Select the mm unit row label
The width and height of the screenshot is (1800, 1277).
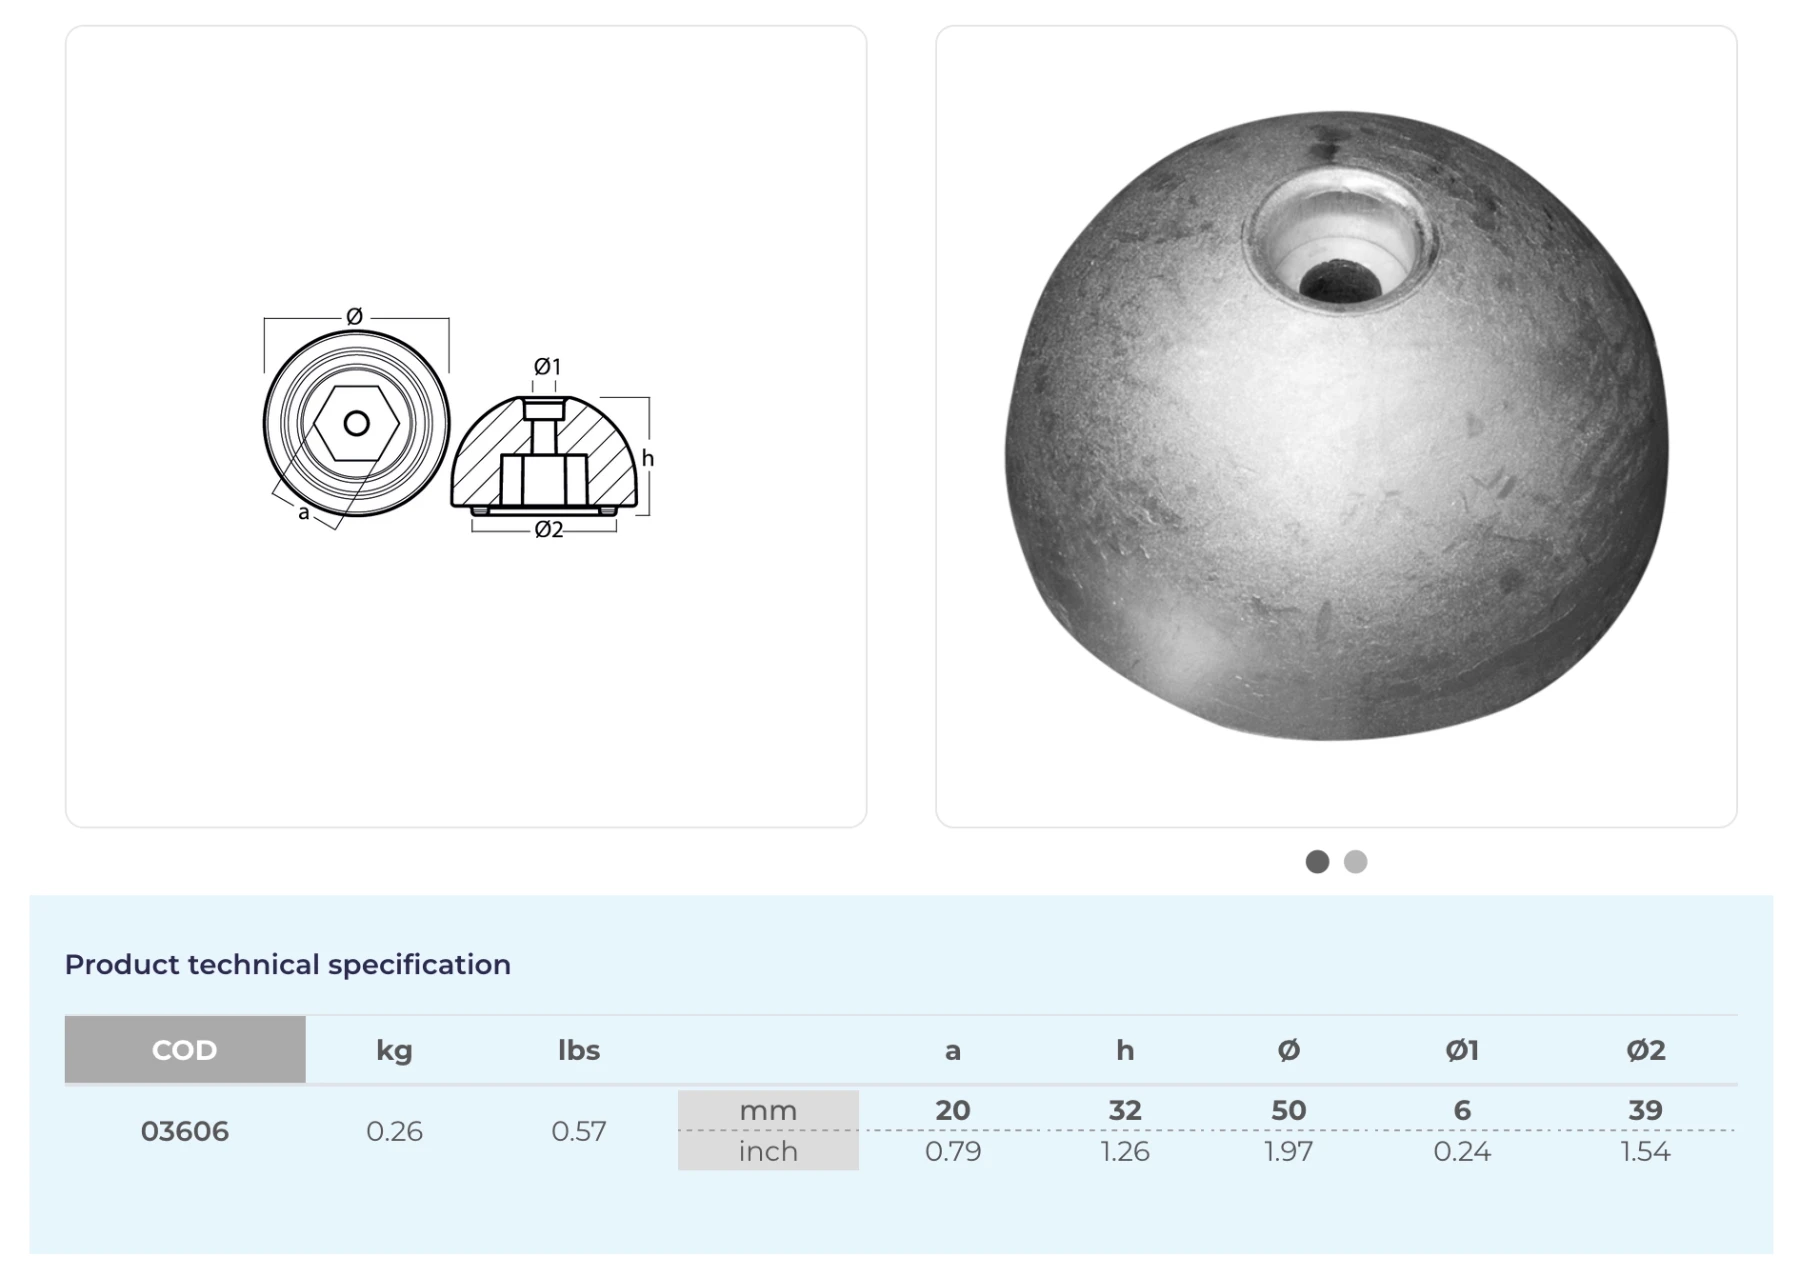(768, 1111)
